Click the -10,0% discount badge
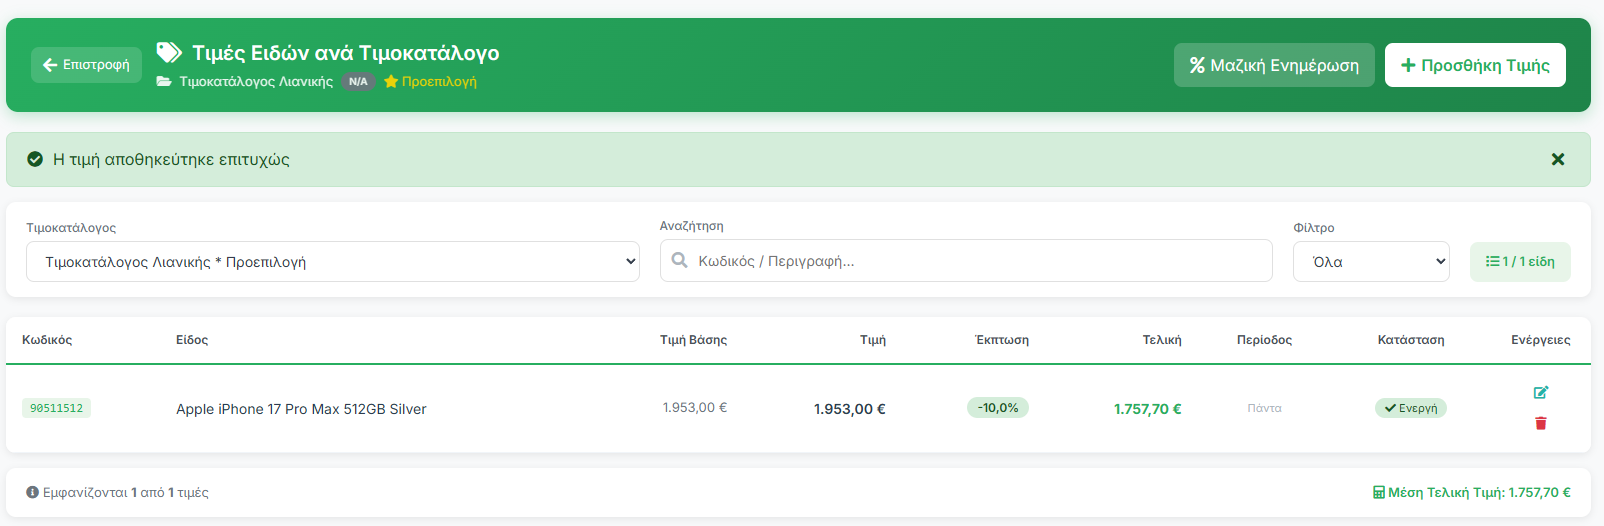The image size is (1604, 526). pyautogui.click(x=997, y=408)
